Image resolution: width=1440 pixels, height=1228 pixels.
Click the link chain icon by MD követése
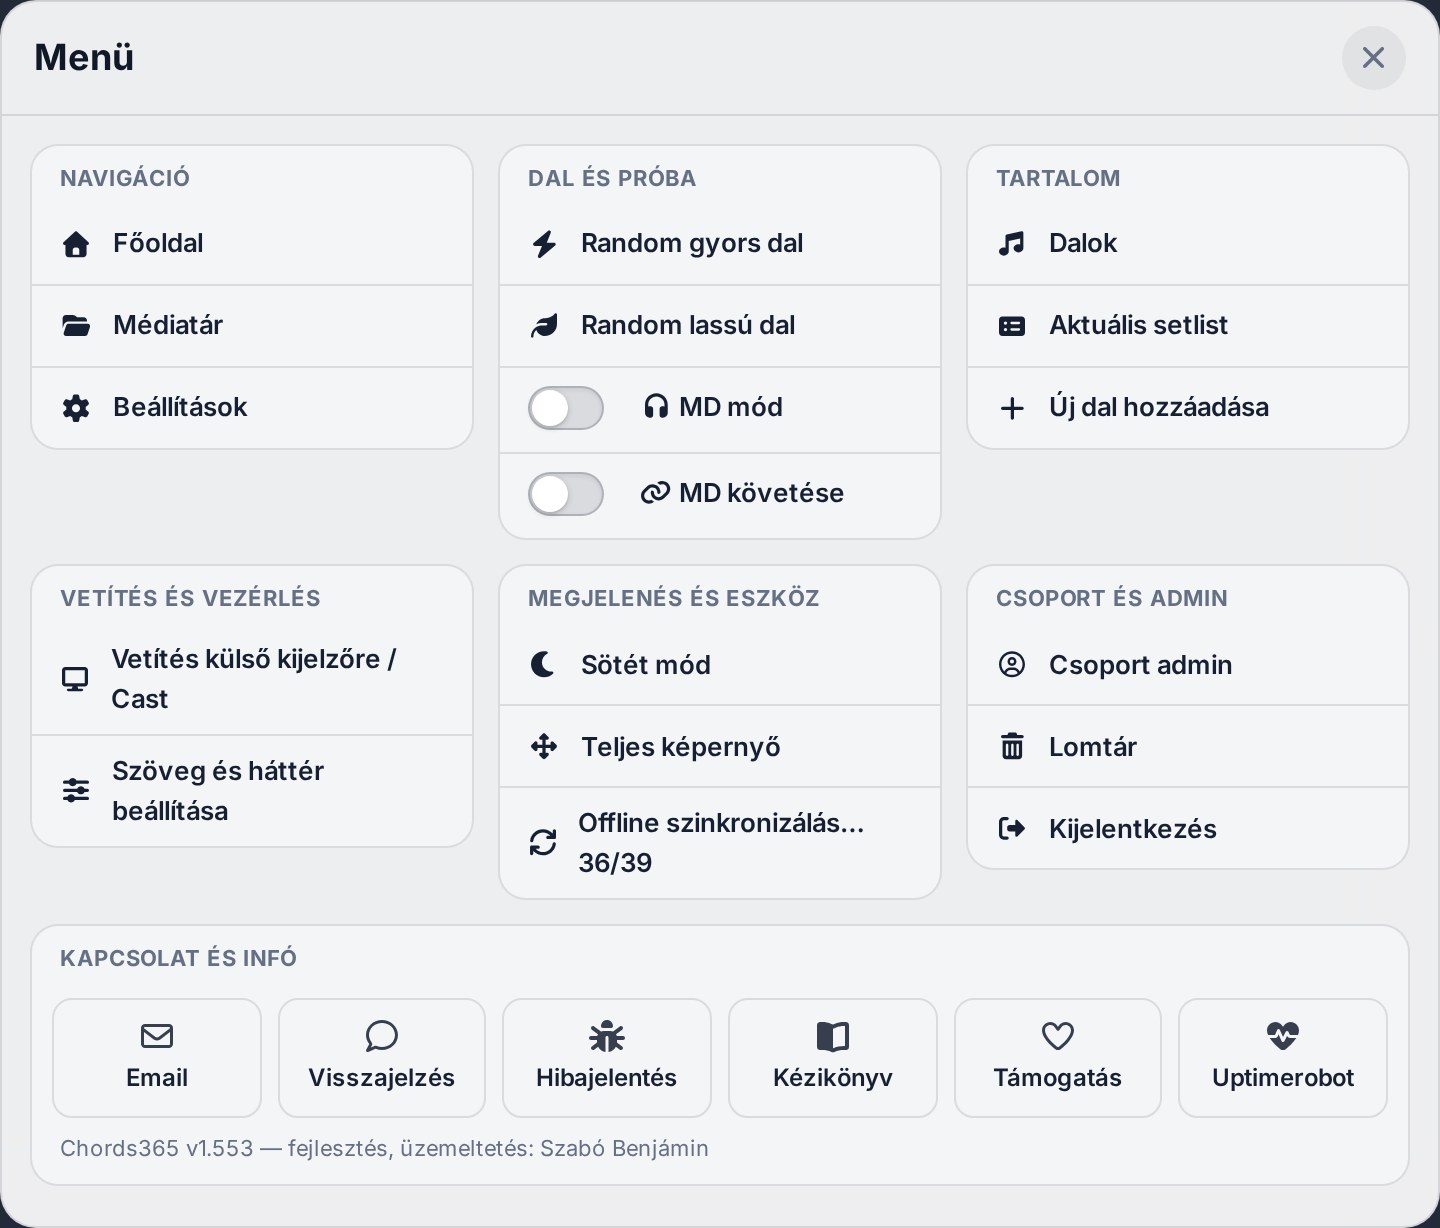pos(655,492)
